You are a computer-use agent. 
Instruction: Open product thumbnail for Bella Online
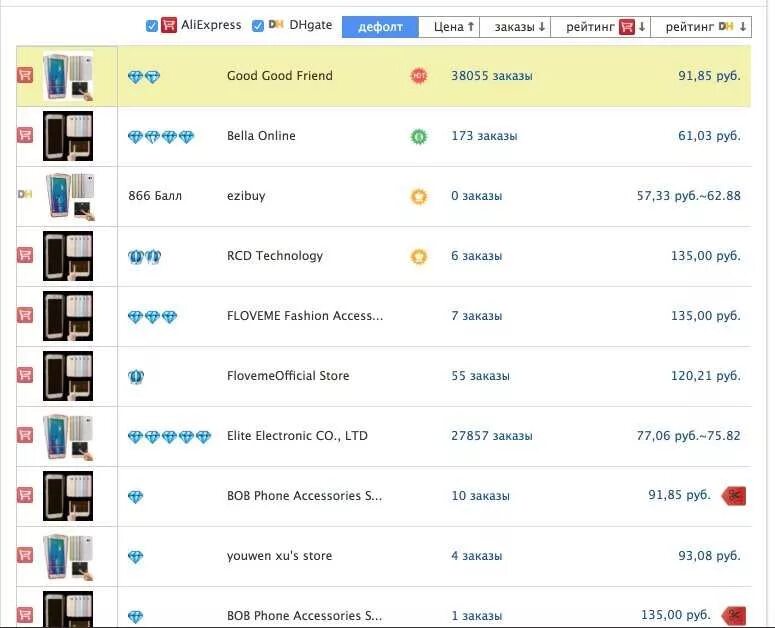68,136
